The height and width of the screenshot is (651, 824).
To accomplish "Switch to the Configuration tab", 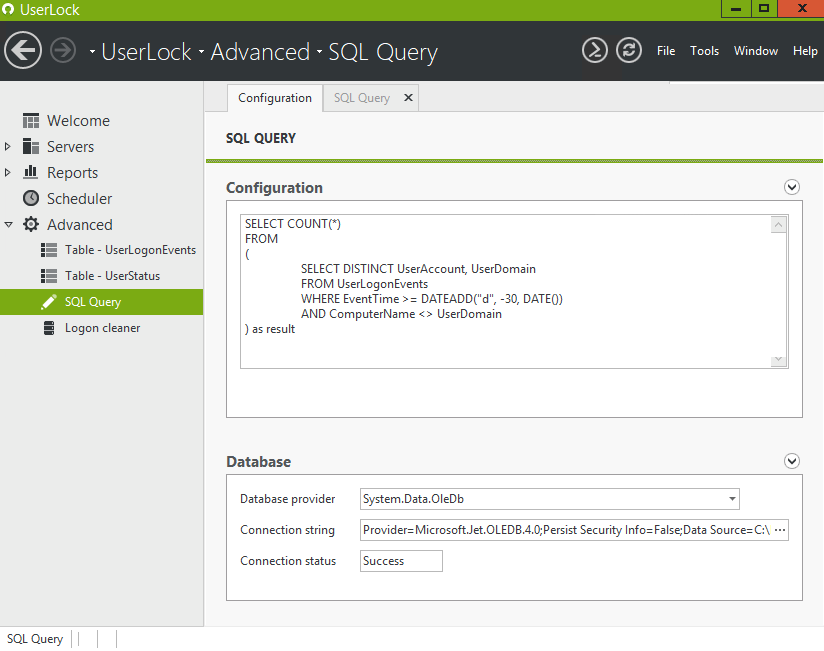I will coord(275,98).
